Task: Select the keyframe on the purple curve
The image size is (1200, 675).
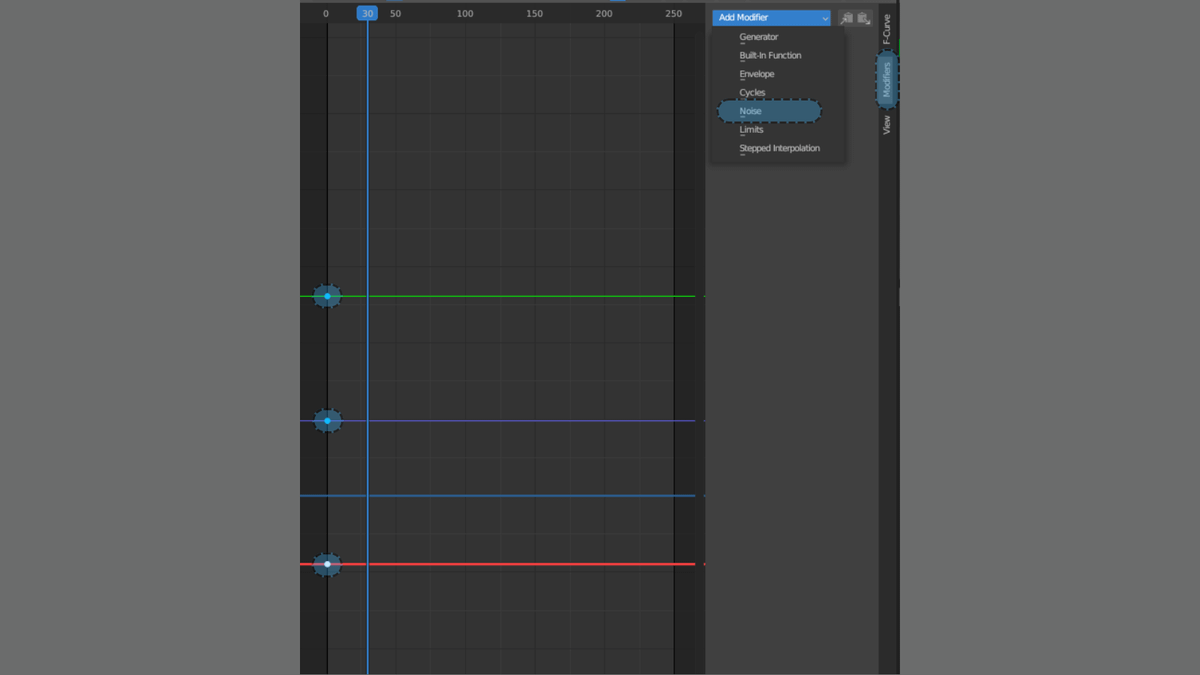Action: tap(327, 421)
